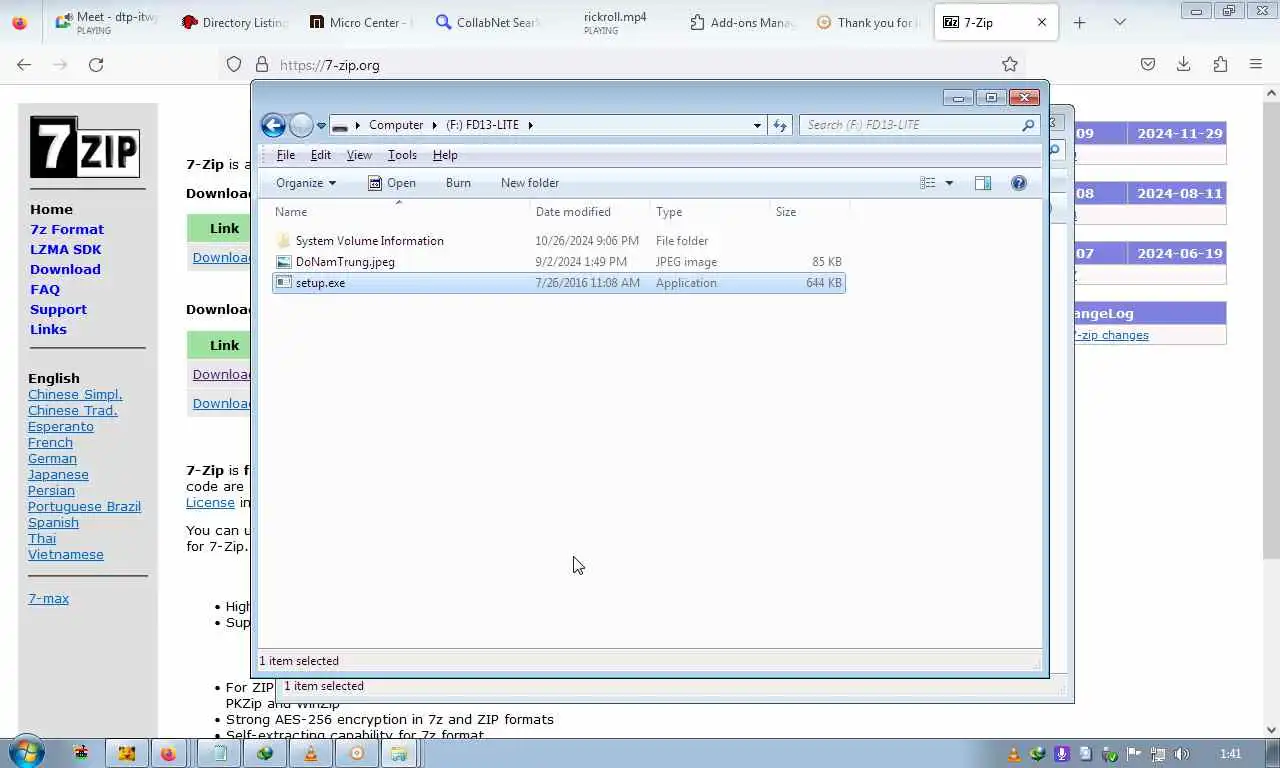This screenshot has width=1280, height=768.
Task: Open the View menu in Explorer
Action: point(359,155)
